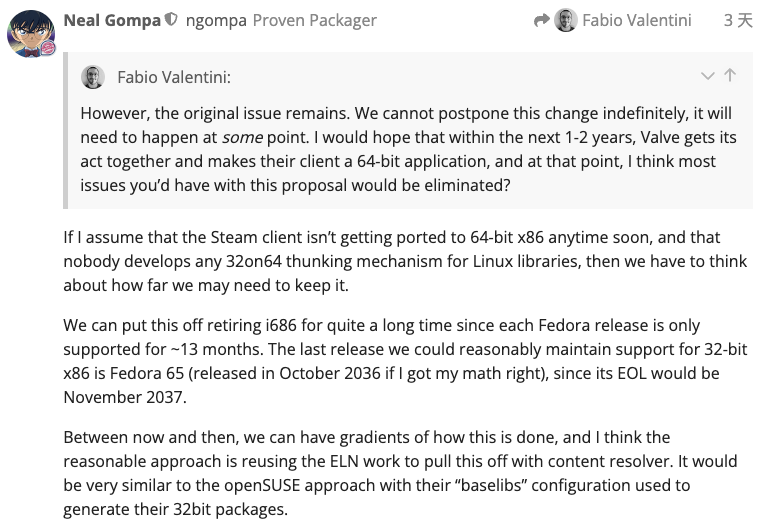
Task: Click the gray header bar of the quote block
Action: 450,76
